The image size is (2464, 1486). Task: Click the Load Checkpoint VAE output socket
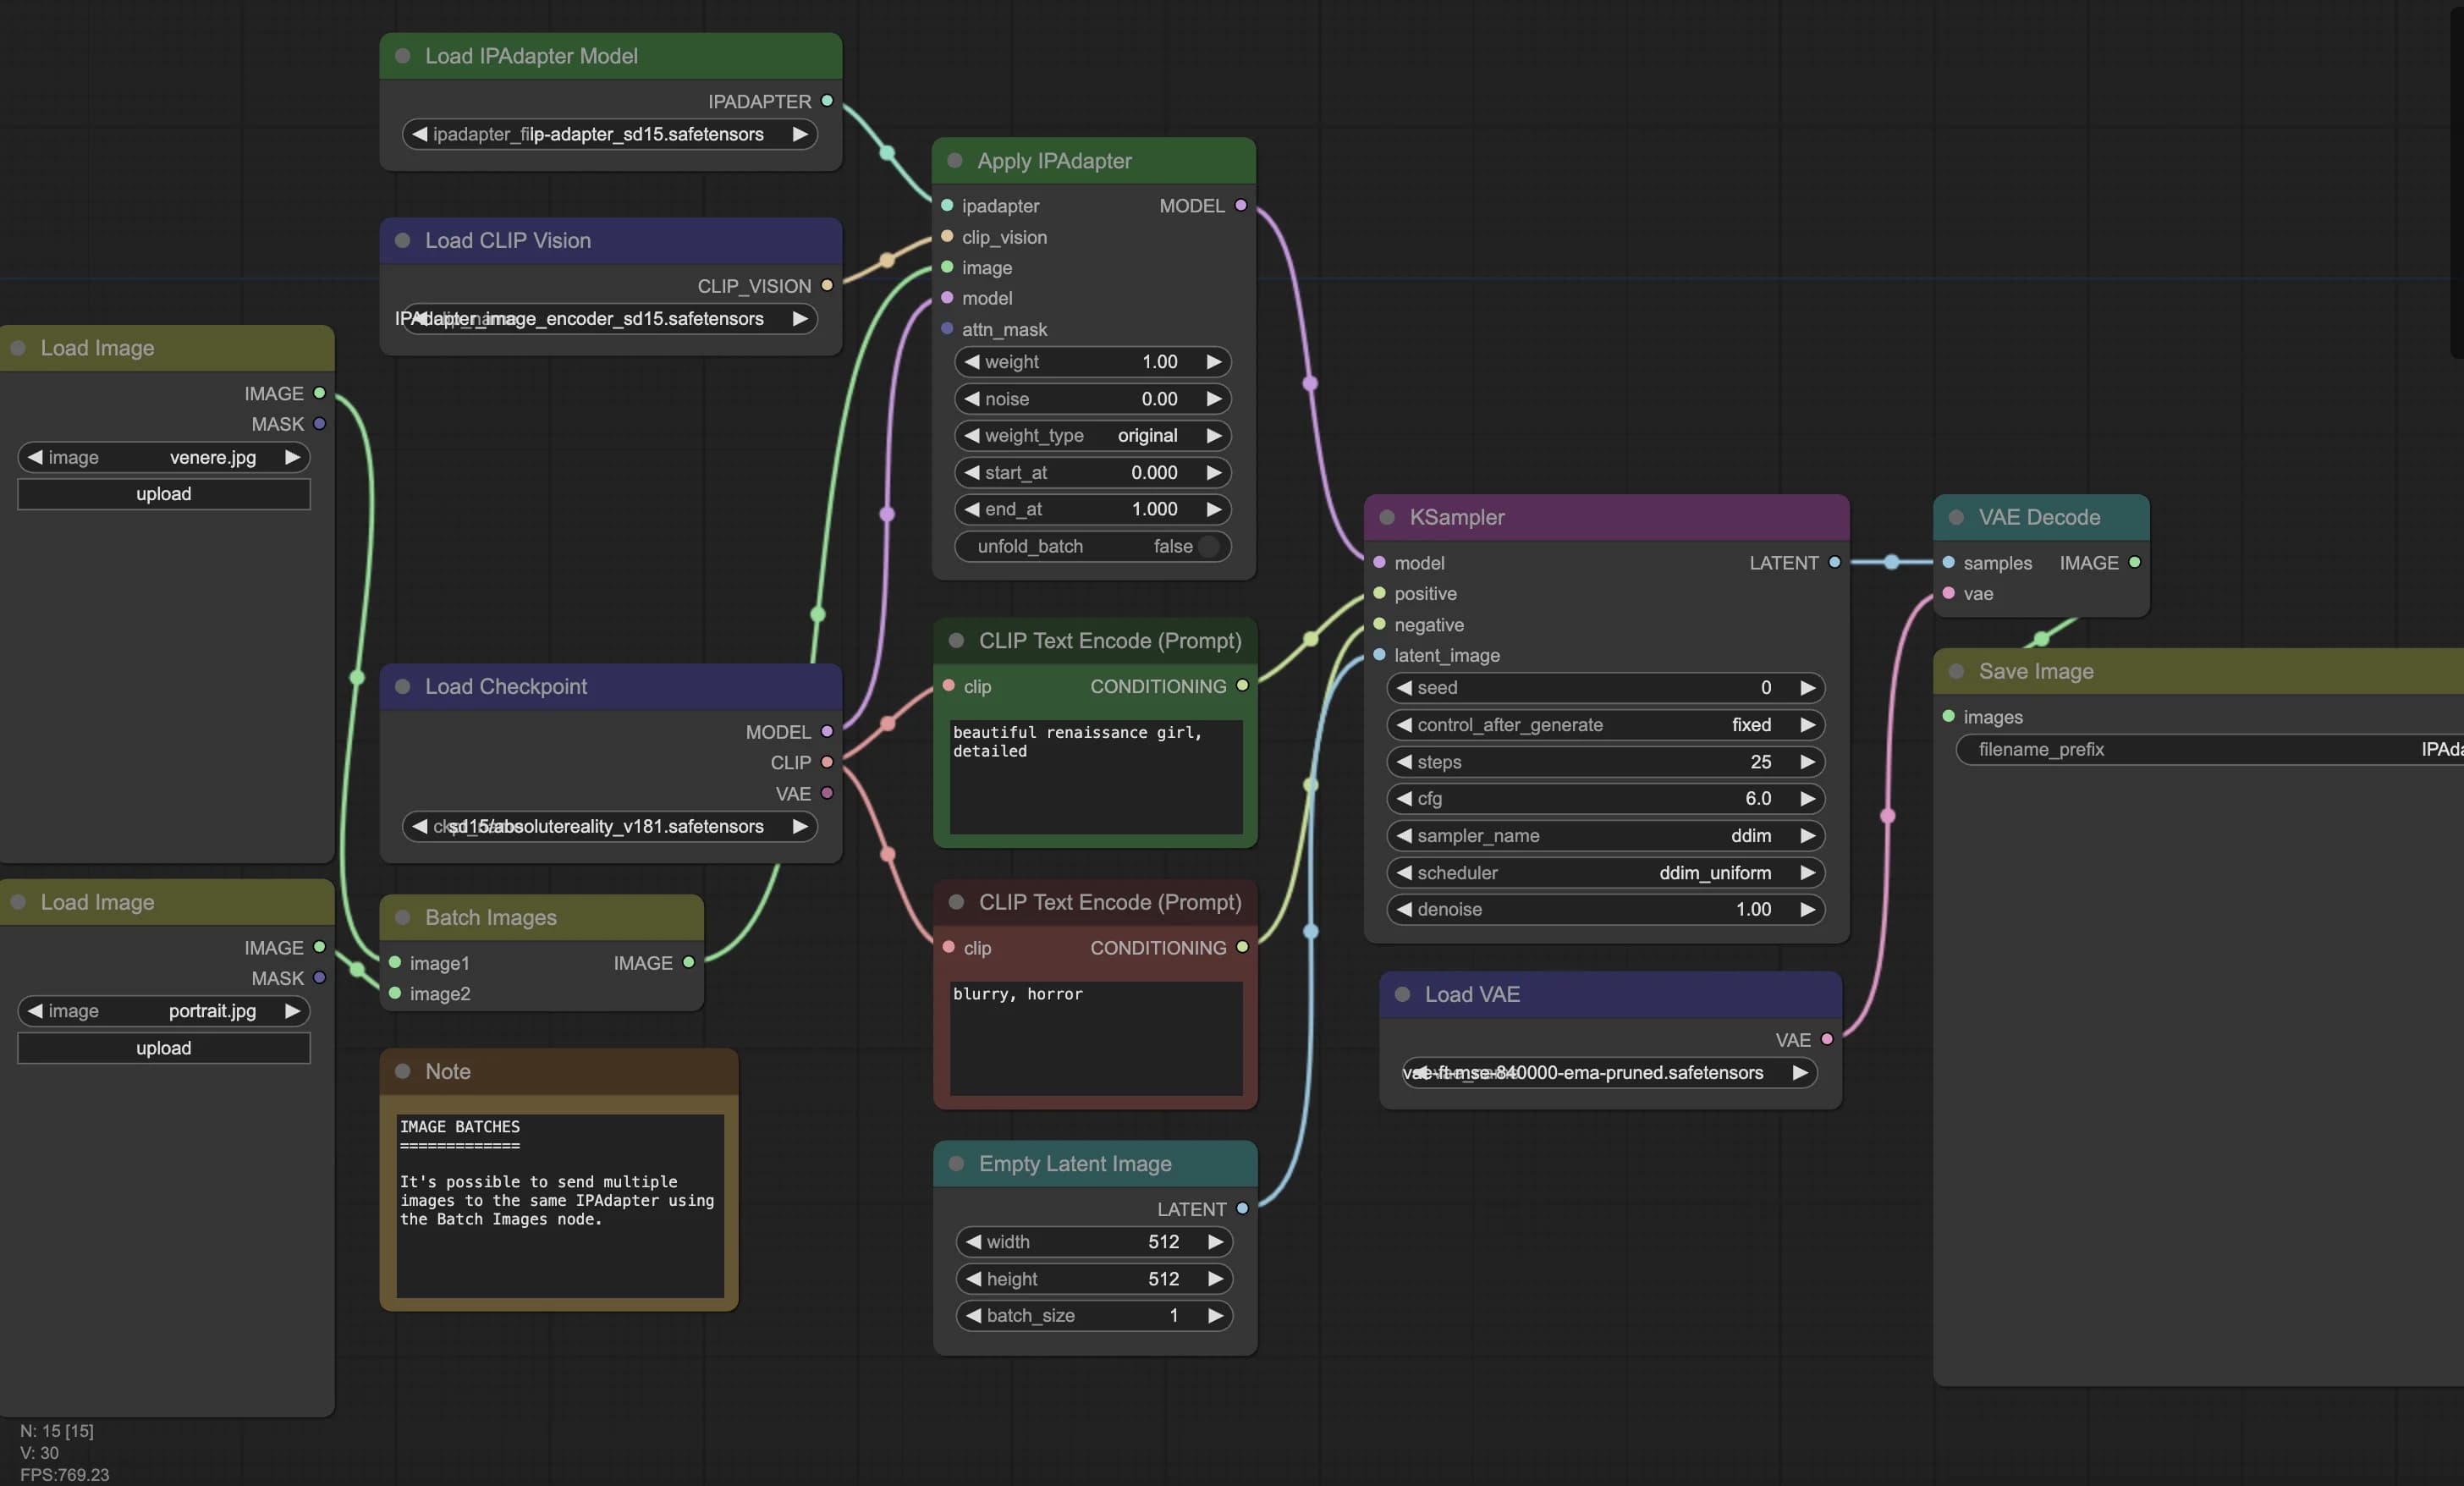click(827, 793)
